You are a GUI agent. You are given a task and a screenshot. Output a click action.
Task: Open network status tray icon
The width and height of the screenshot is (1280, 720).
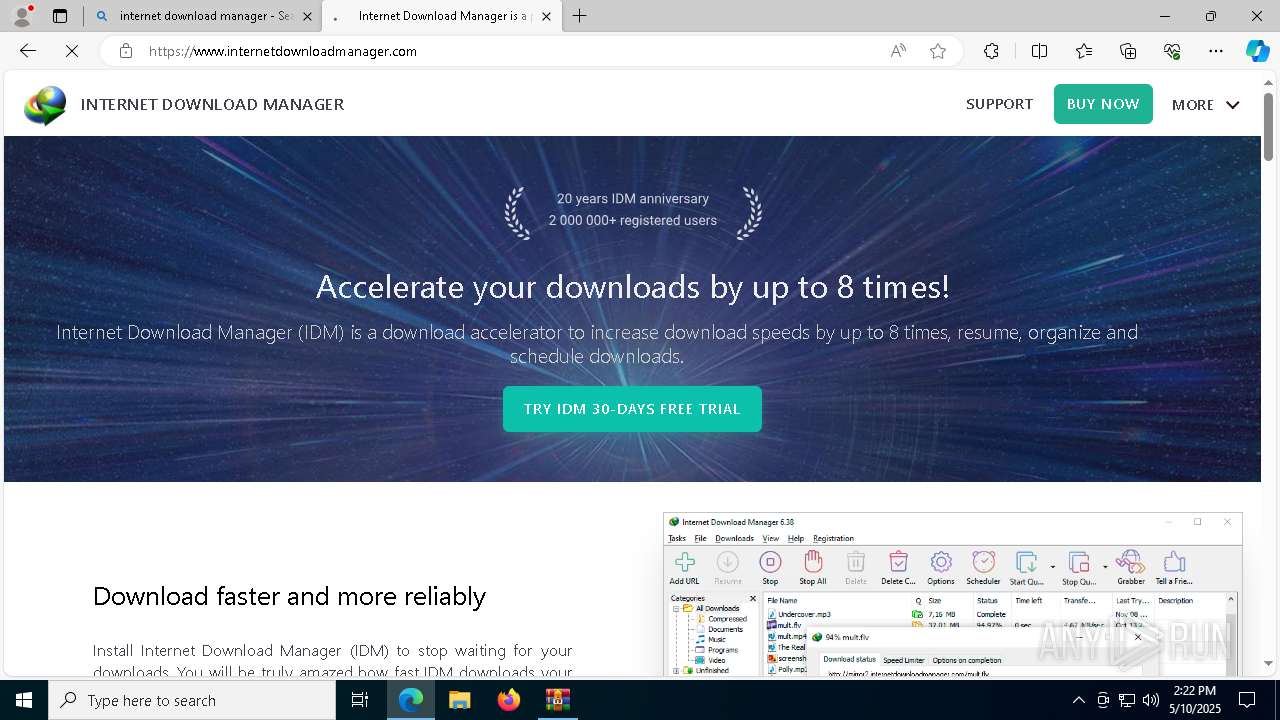click(x=1127, y=700)
